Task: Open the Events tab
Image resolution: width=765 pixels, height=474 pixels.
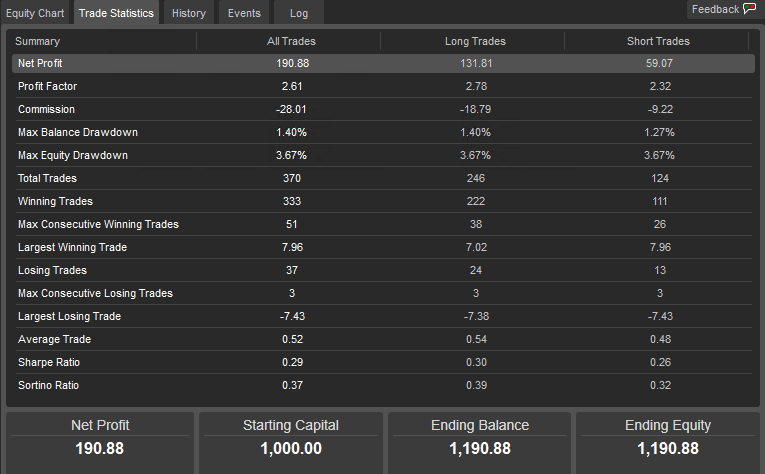Action: [x=244, y=13]
